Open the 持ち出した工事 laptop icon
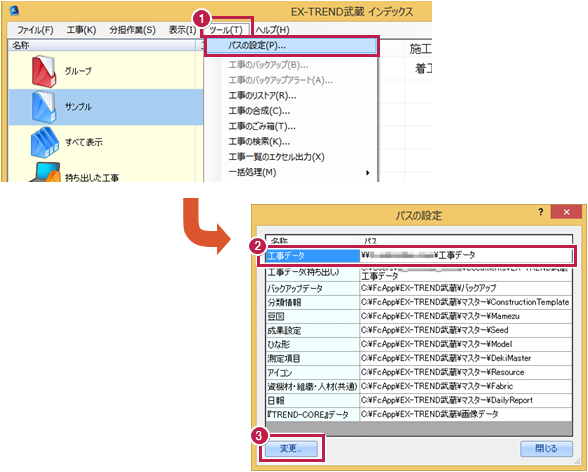Screen dimensions: 588x472 click(45, 172)
